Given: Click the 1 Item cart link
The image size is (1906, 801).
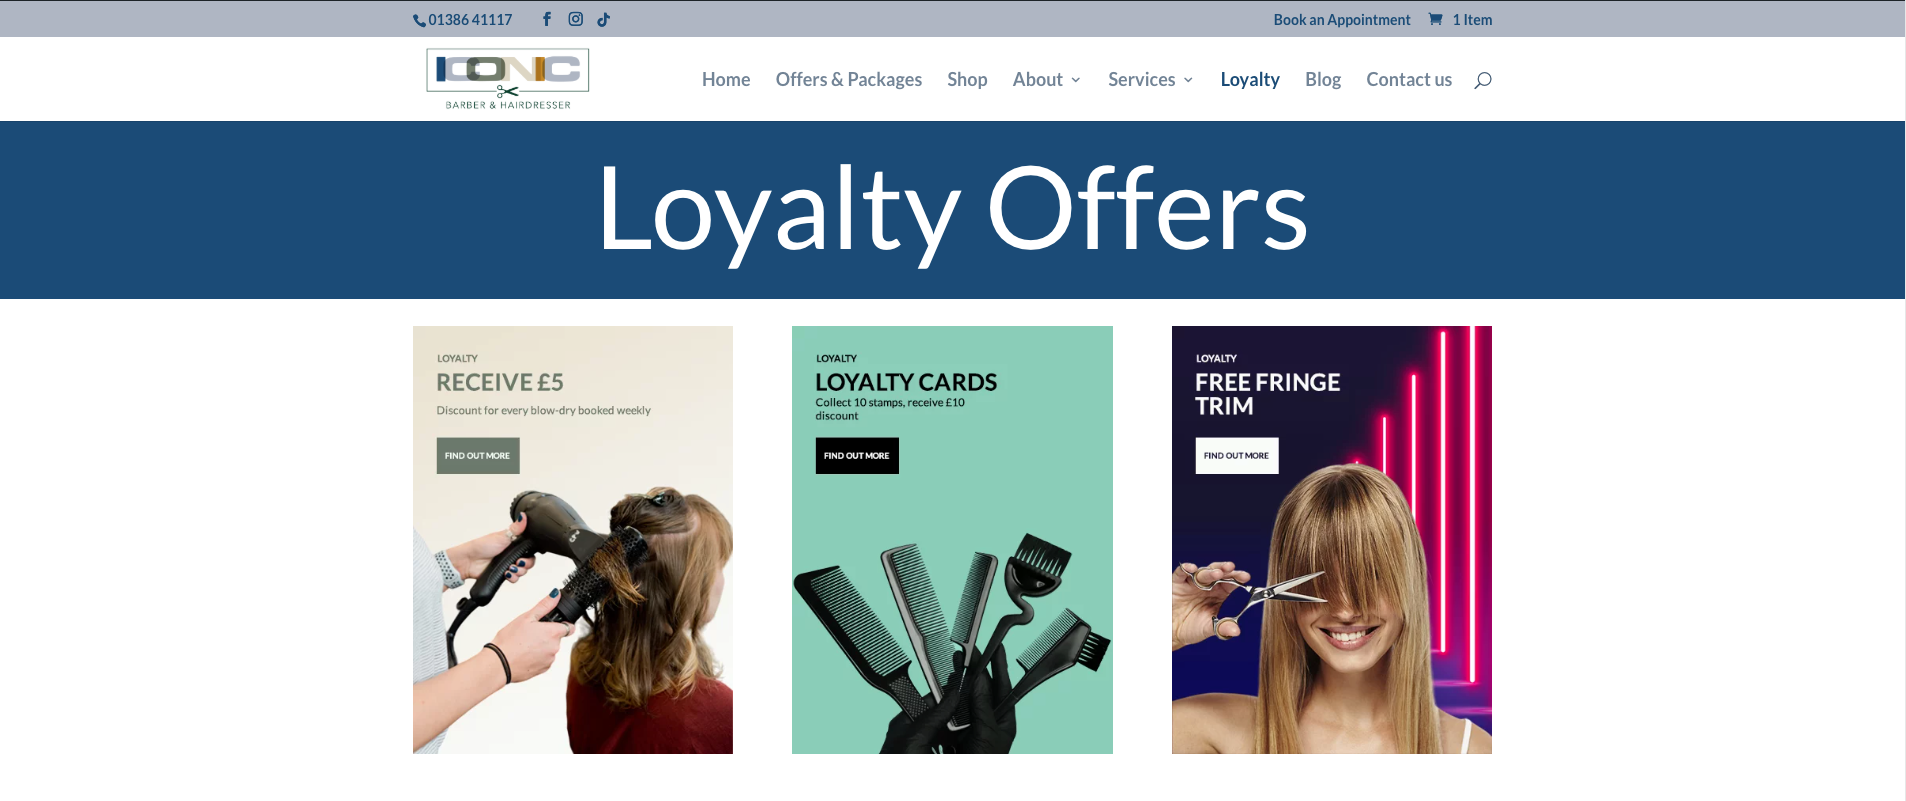Looking at the screenshot, I should coord(1472,19).
